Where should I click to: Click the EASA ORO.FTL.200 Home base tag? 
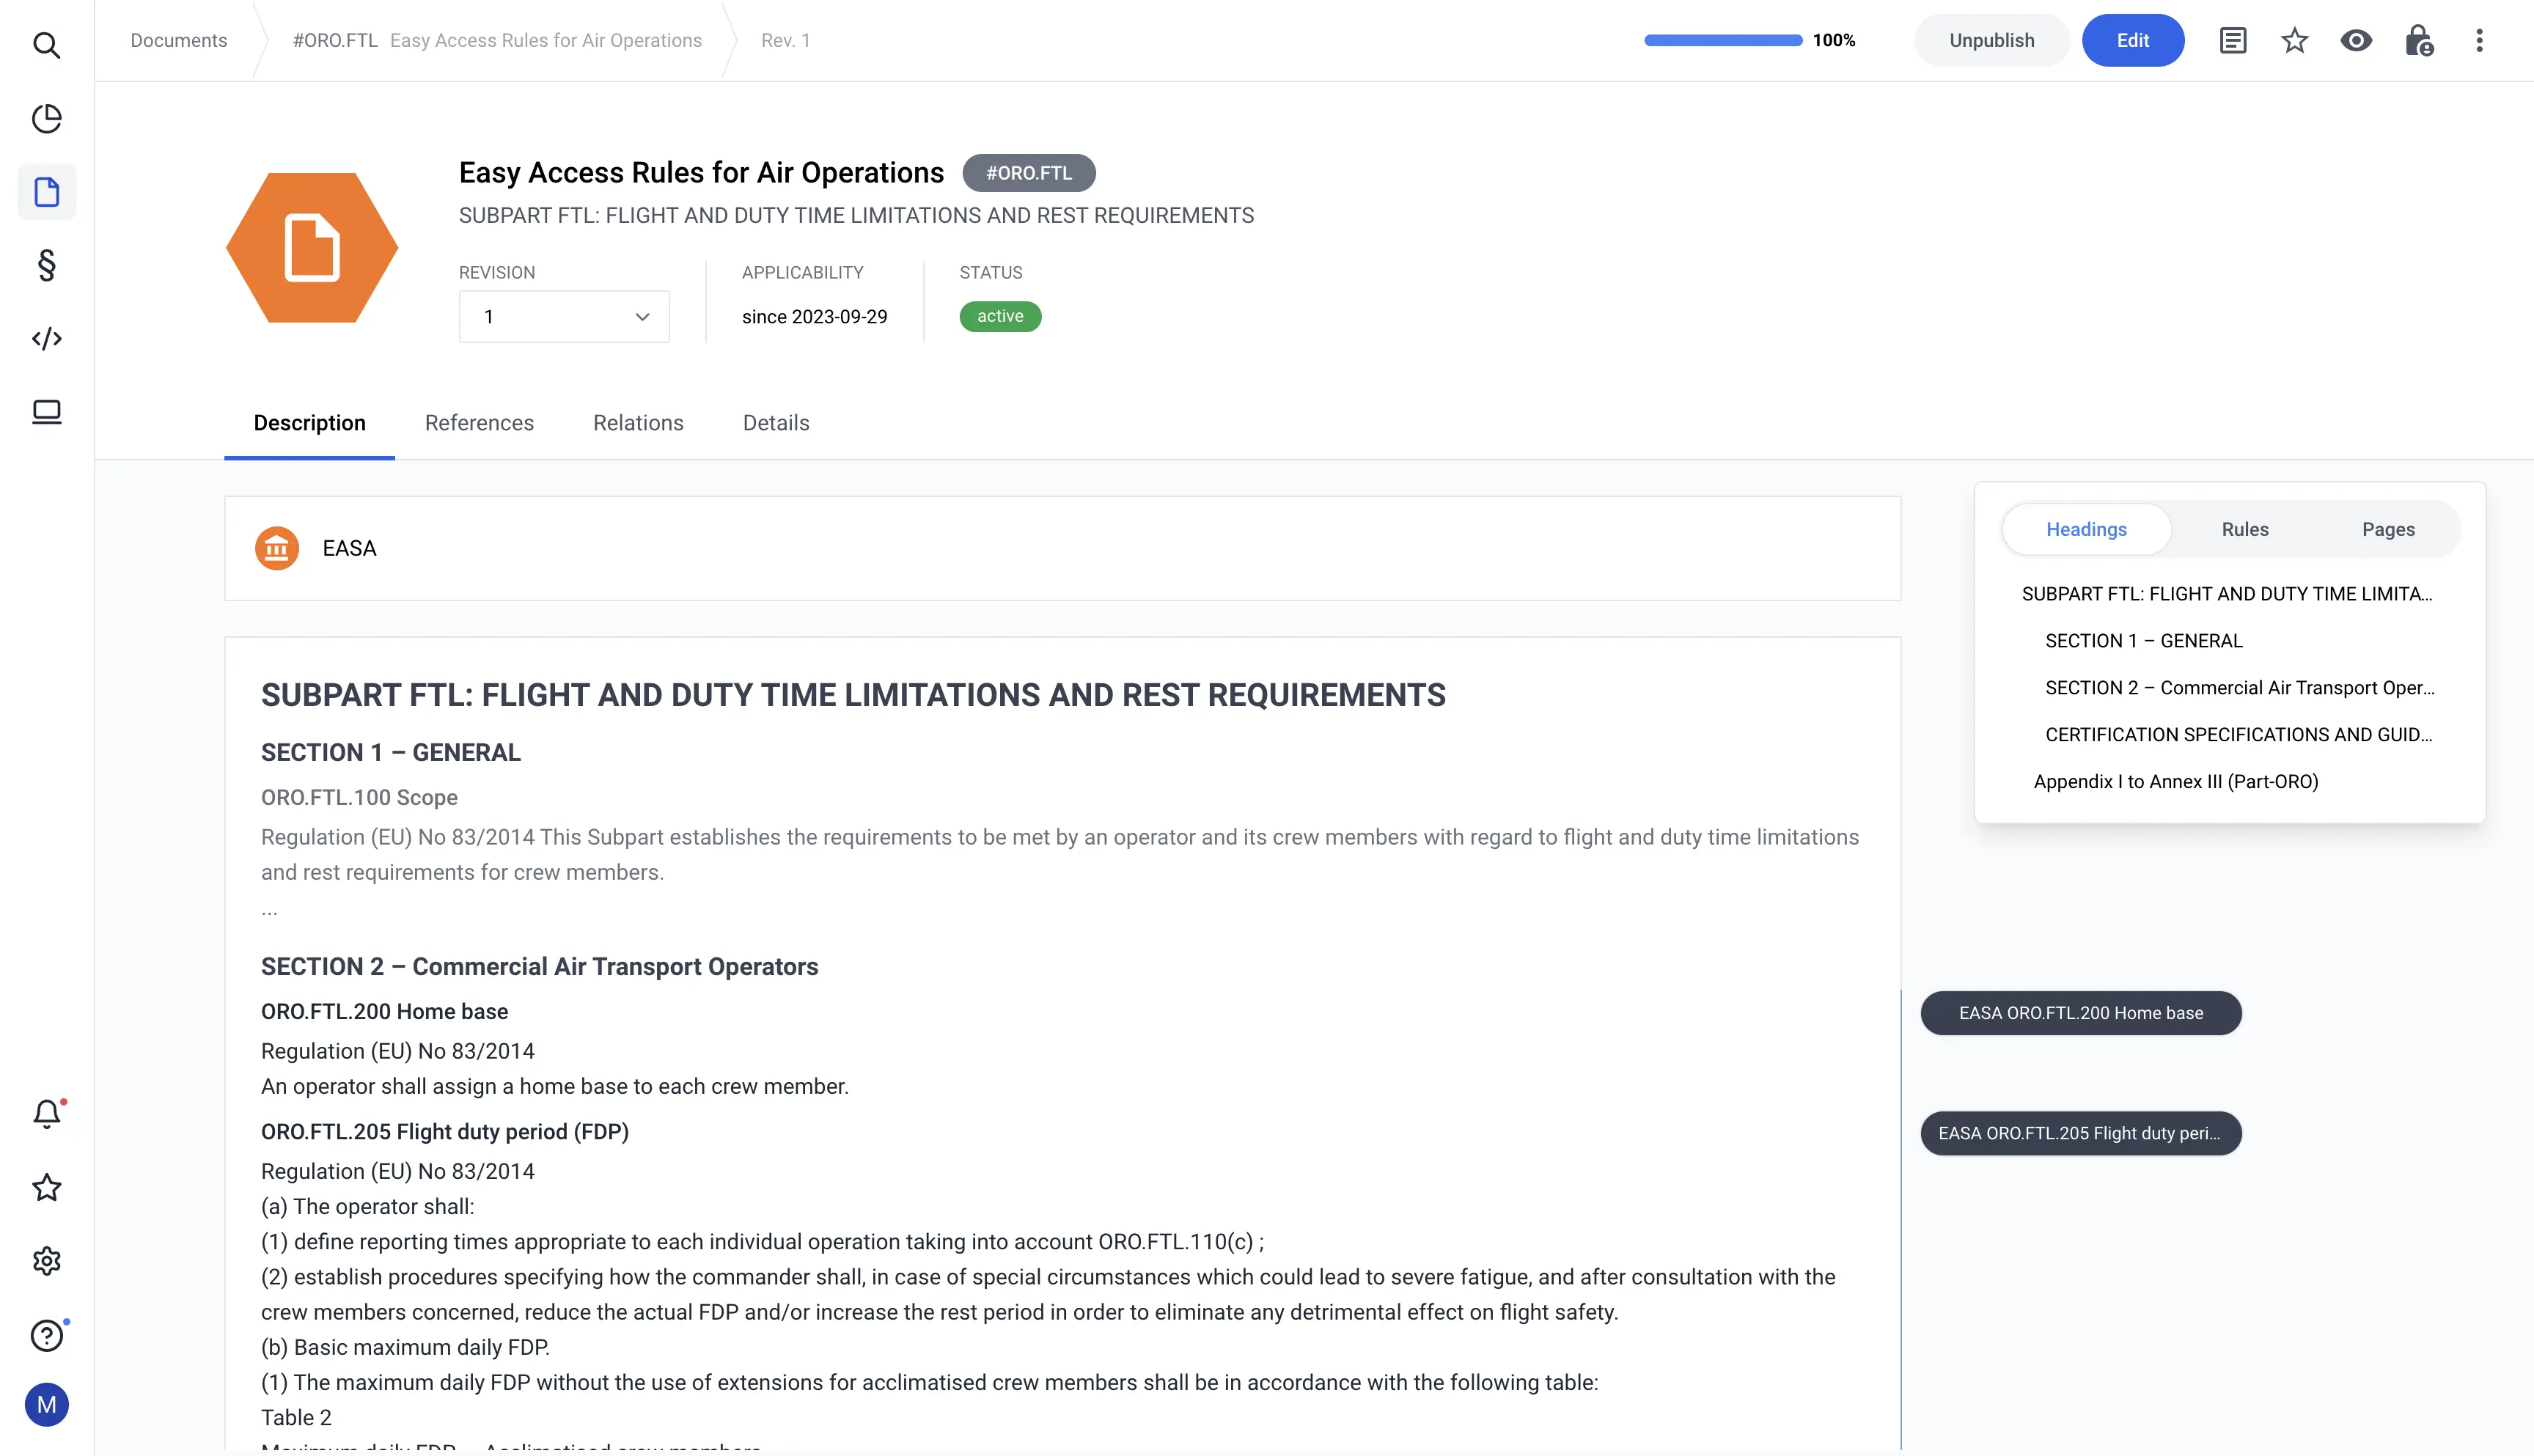click(x=2080, y=1013)
